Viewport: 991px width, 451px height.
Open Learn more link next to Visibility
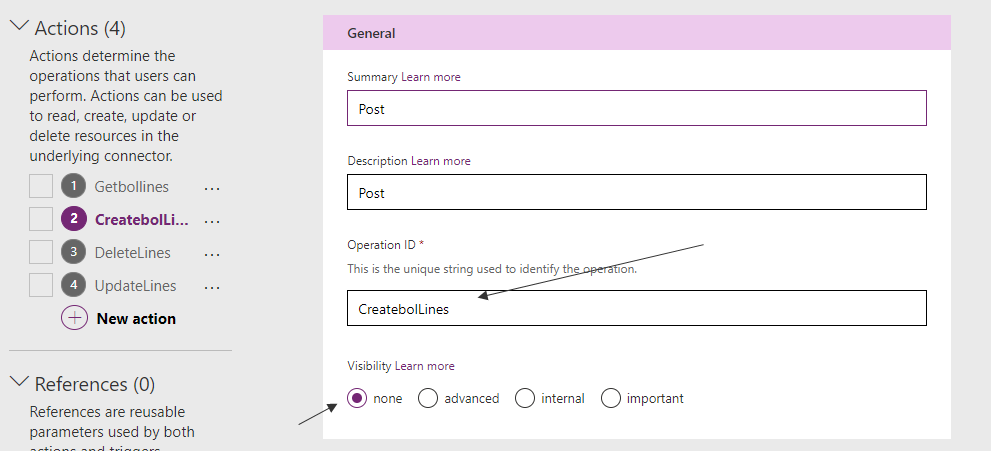[x=424, y=366]
